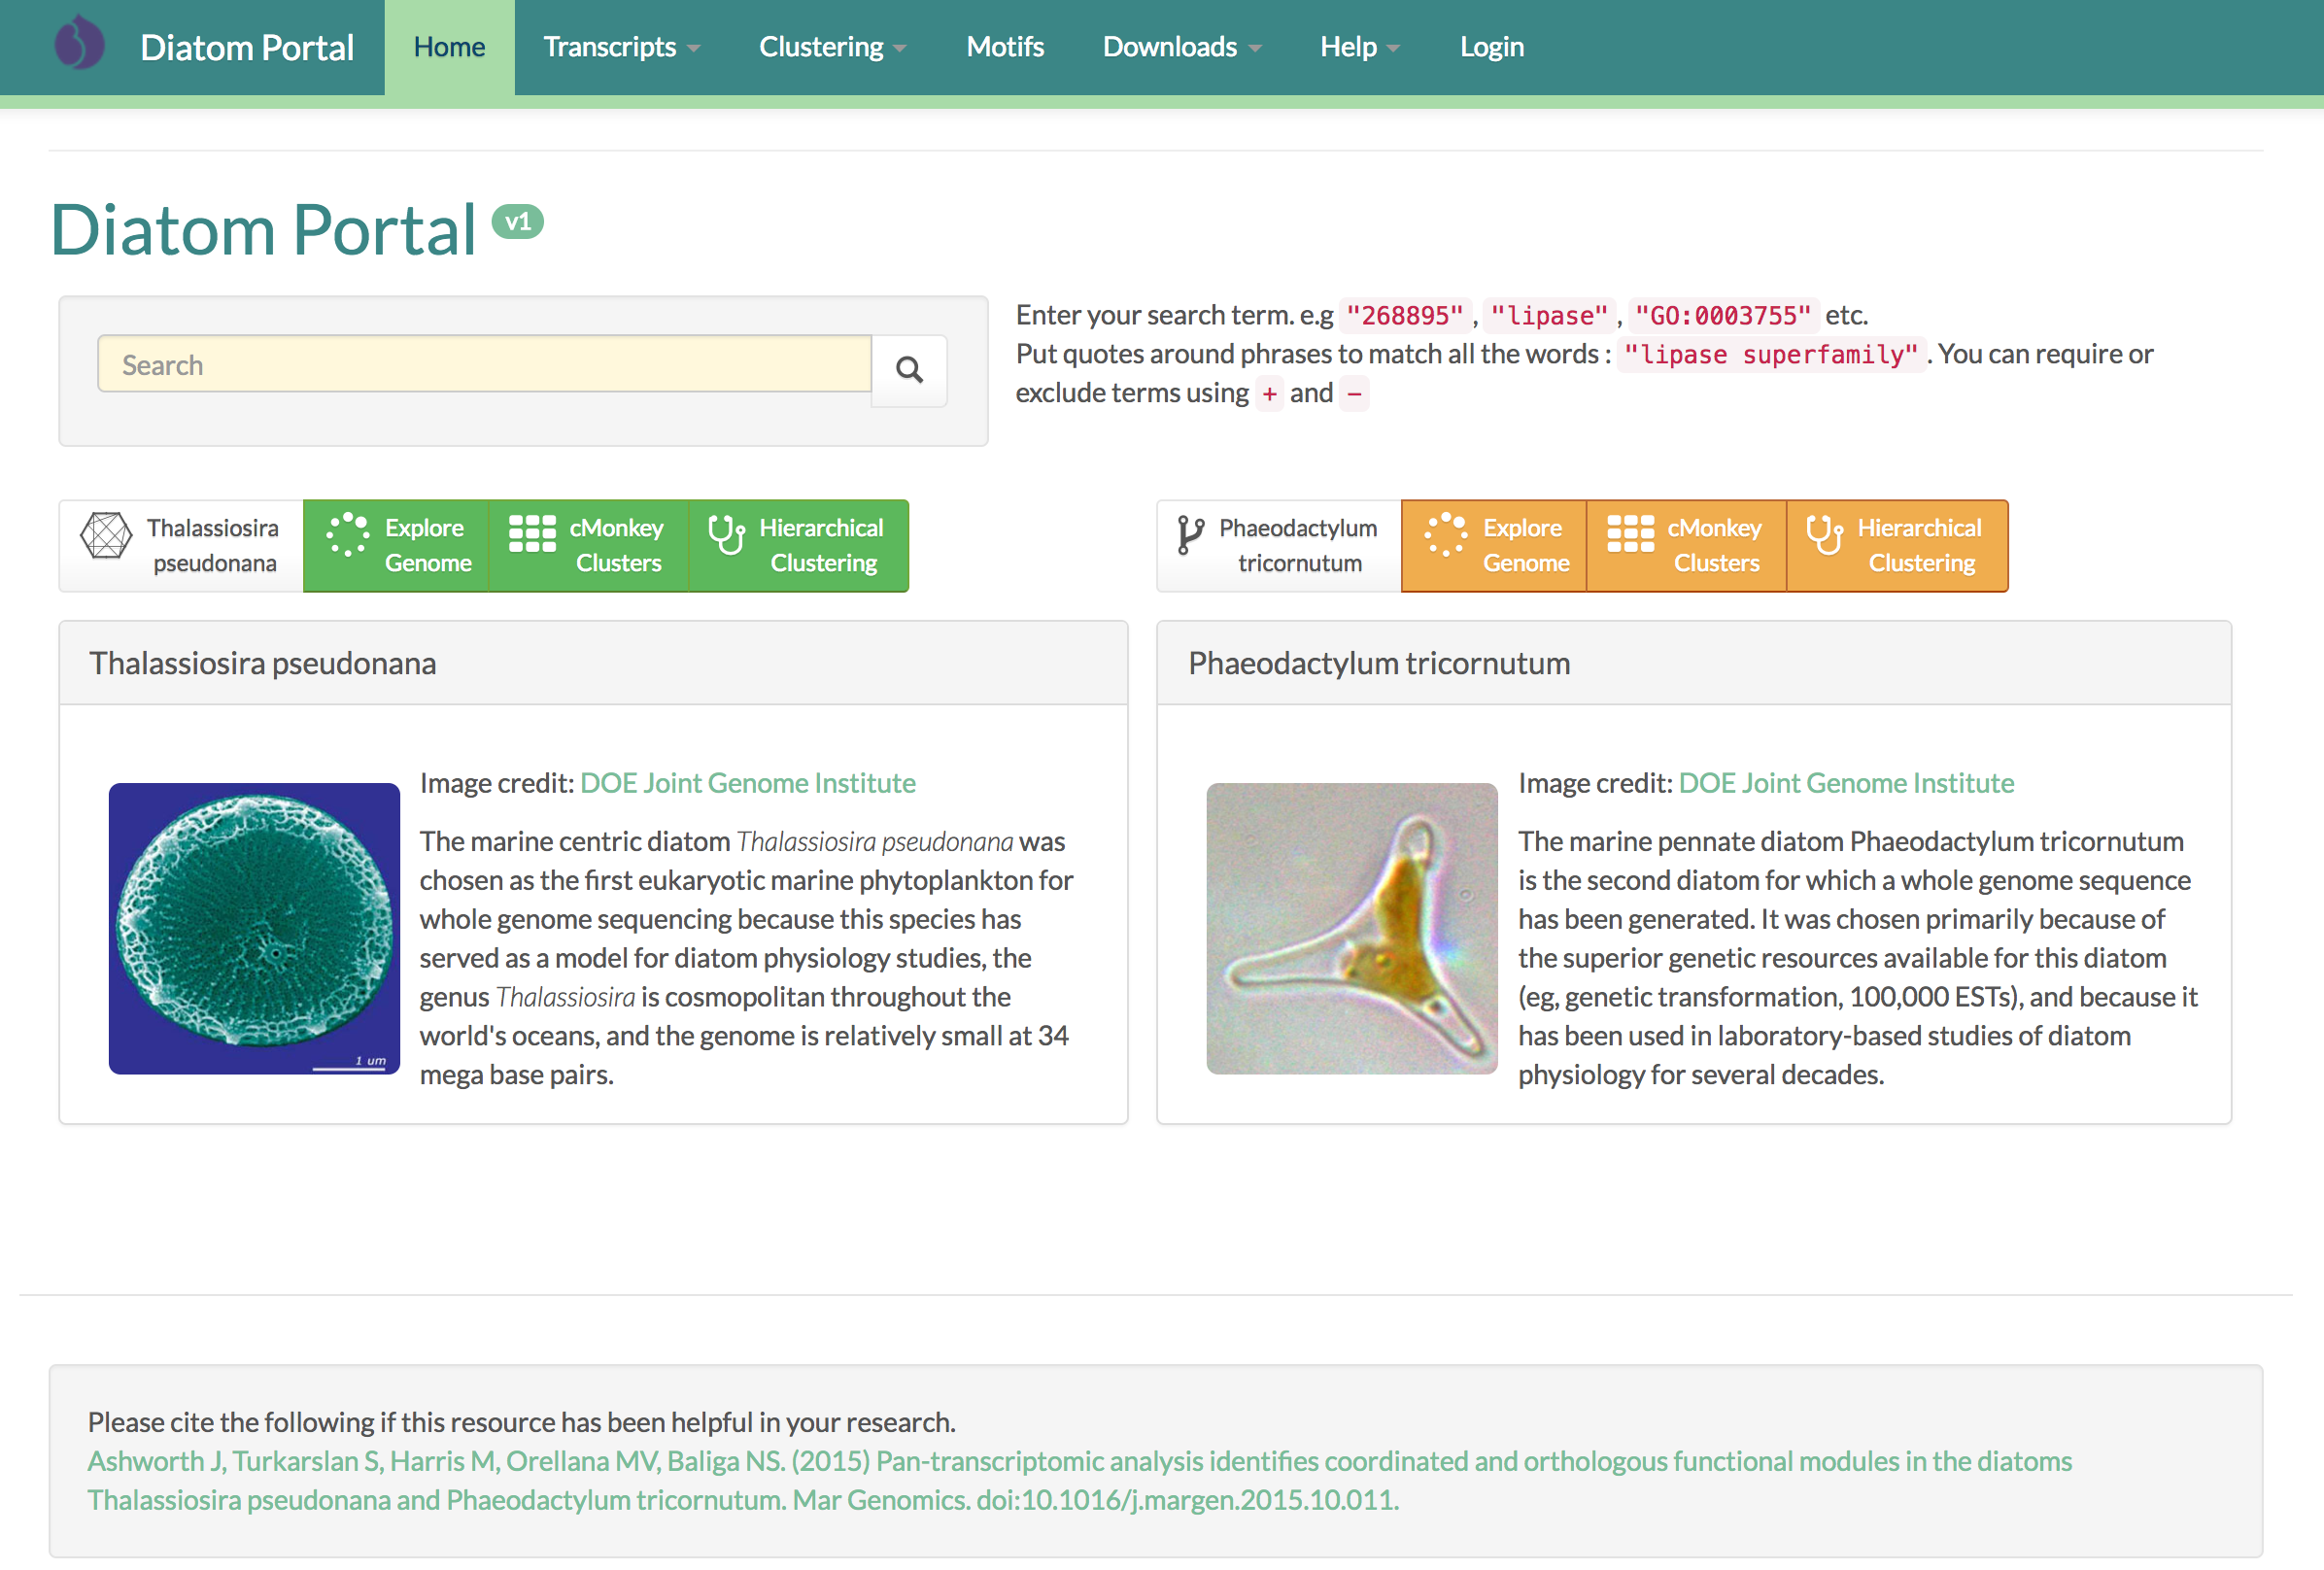Select the Home tab in navbar
The width and height of the screenshot is (2324, 1570).
(x=449, y=47)
